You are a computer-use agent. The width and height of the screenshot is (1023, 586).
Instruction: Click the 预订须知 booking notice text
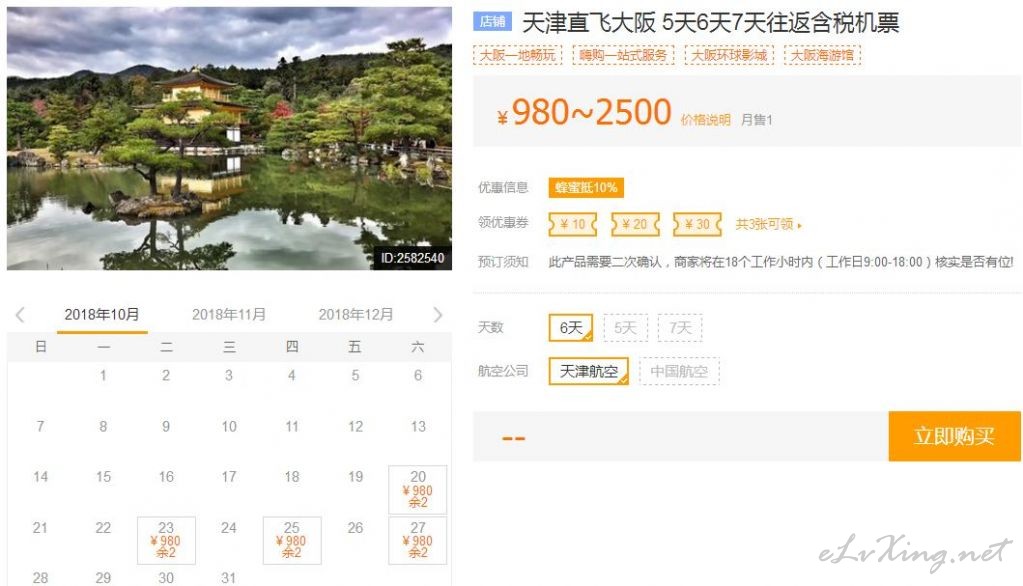click(503, 262)
